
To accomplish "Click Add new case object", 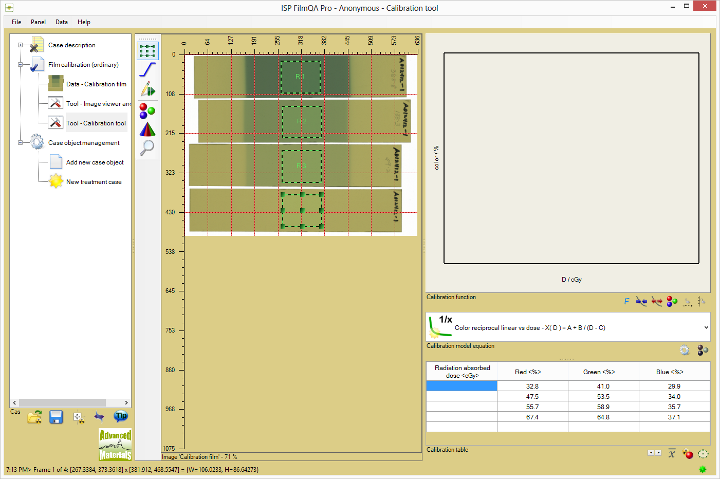I will tap(95, 162).
